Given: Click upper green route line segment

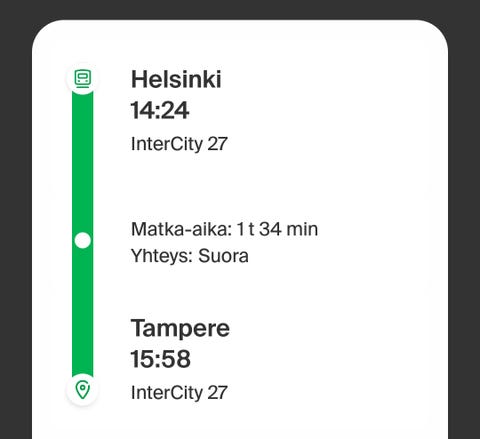Looking at the screenshot, I should click(x=83, y=163).
